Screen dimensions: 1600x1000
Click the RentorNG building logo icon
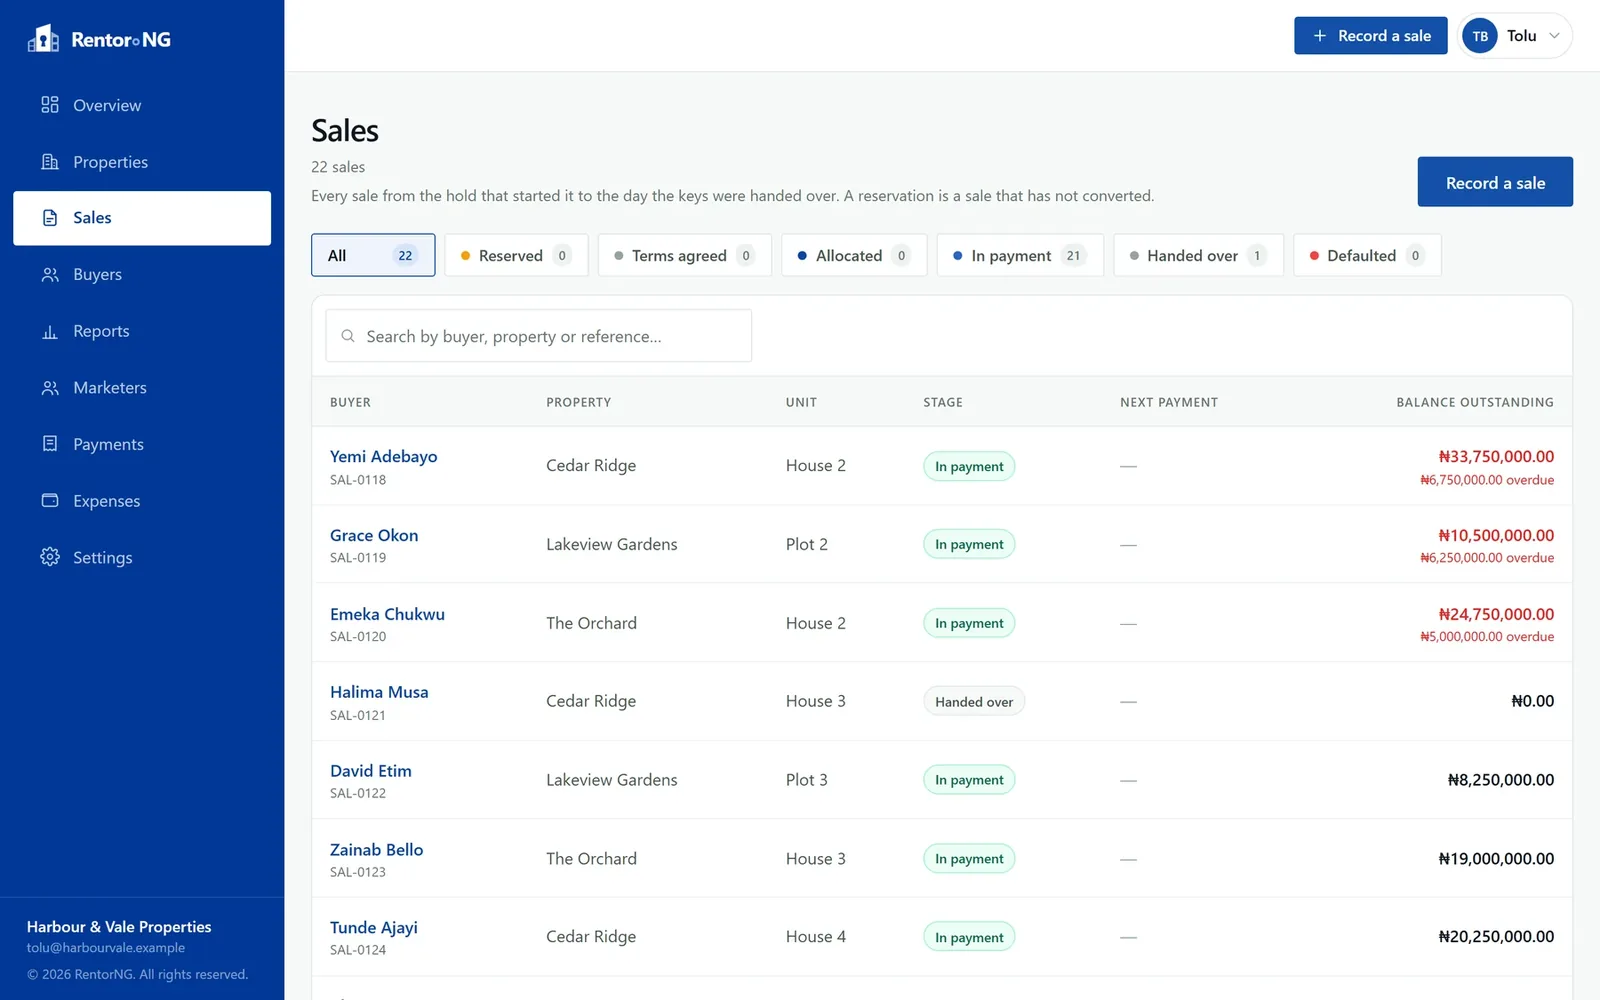[43, 39]
